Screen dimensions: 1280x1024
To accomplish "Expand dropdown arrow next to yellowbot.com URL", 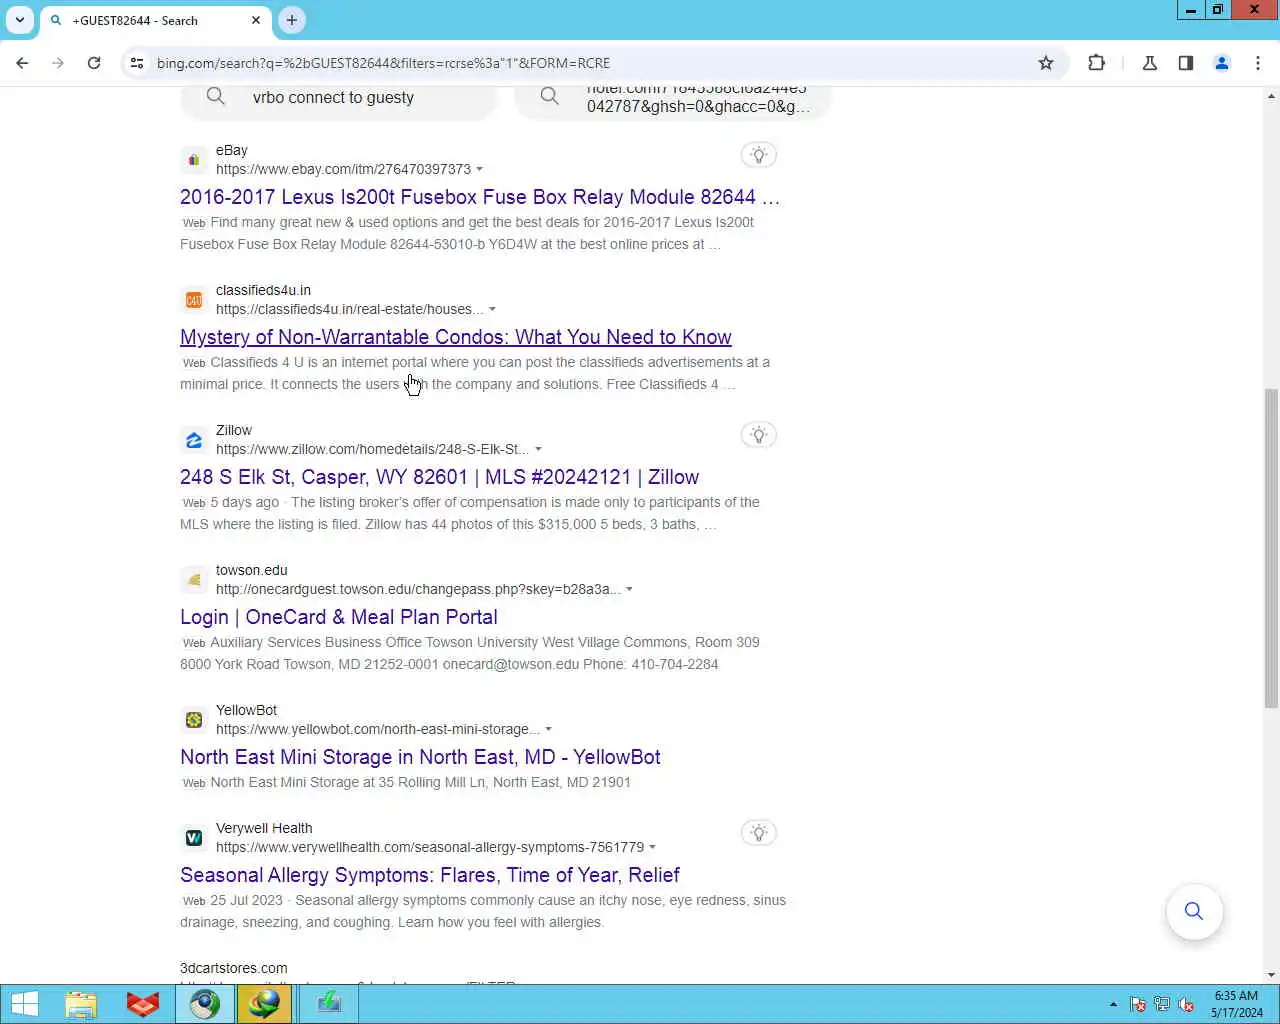I will click(x=548, y=729).
